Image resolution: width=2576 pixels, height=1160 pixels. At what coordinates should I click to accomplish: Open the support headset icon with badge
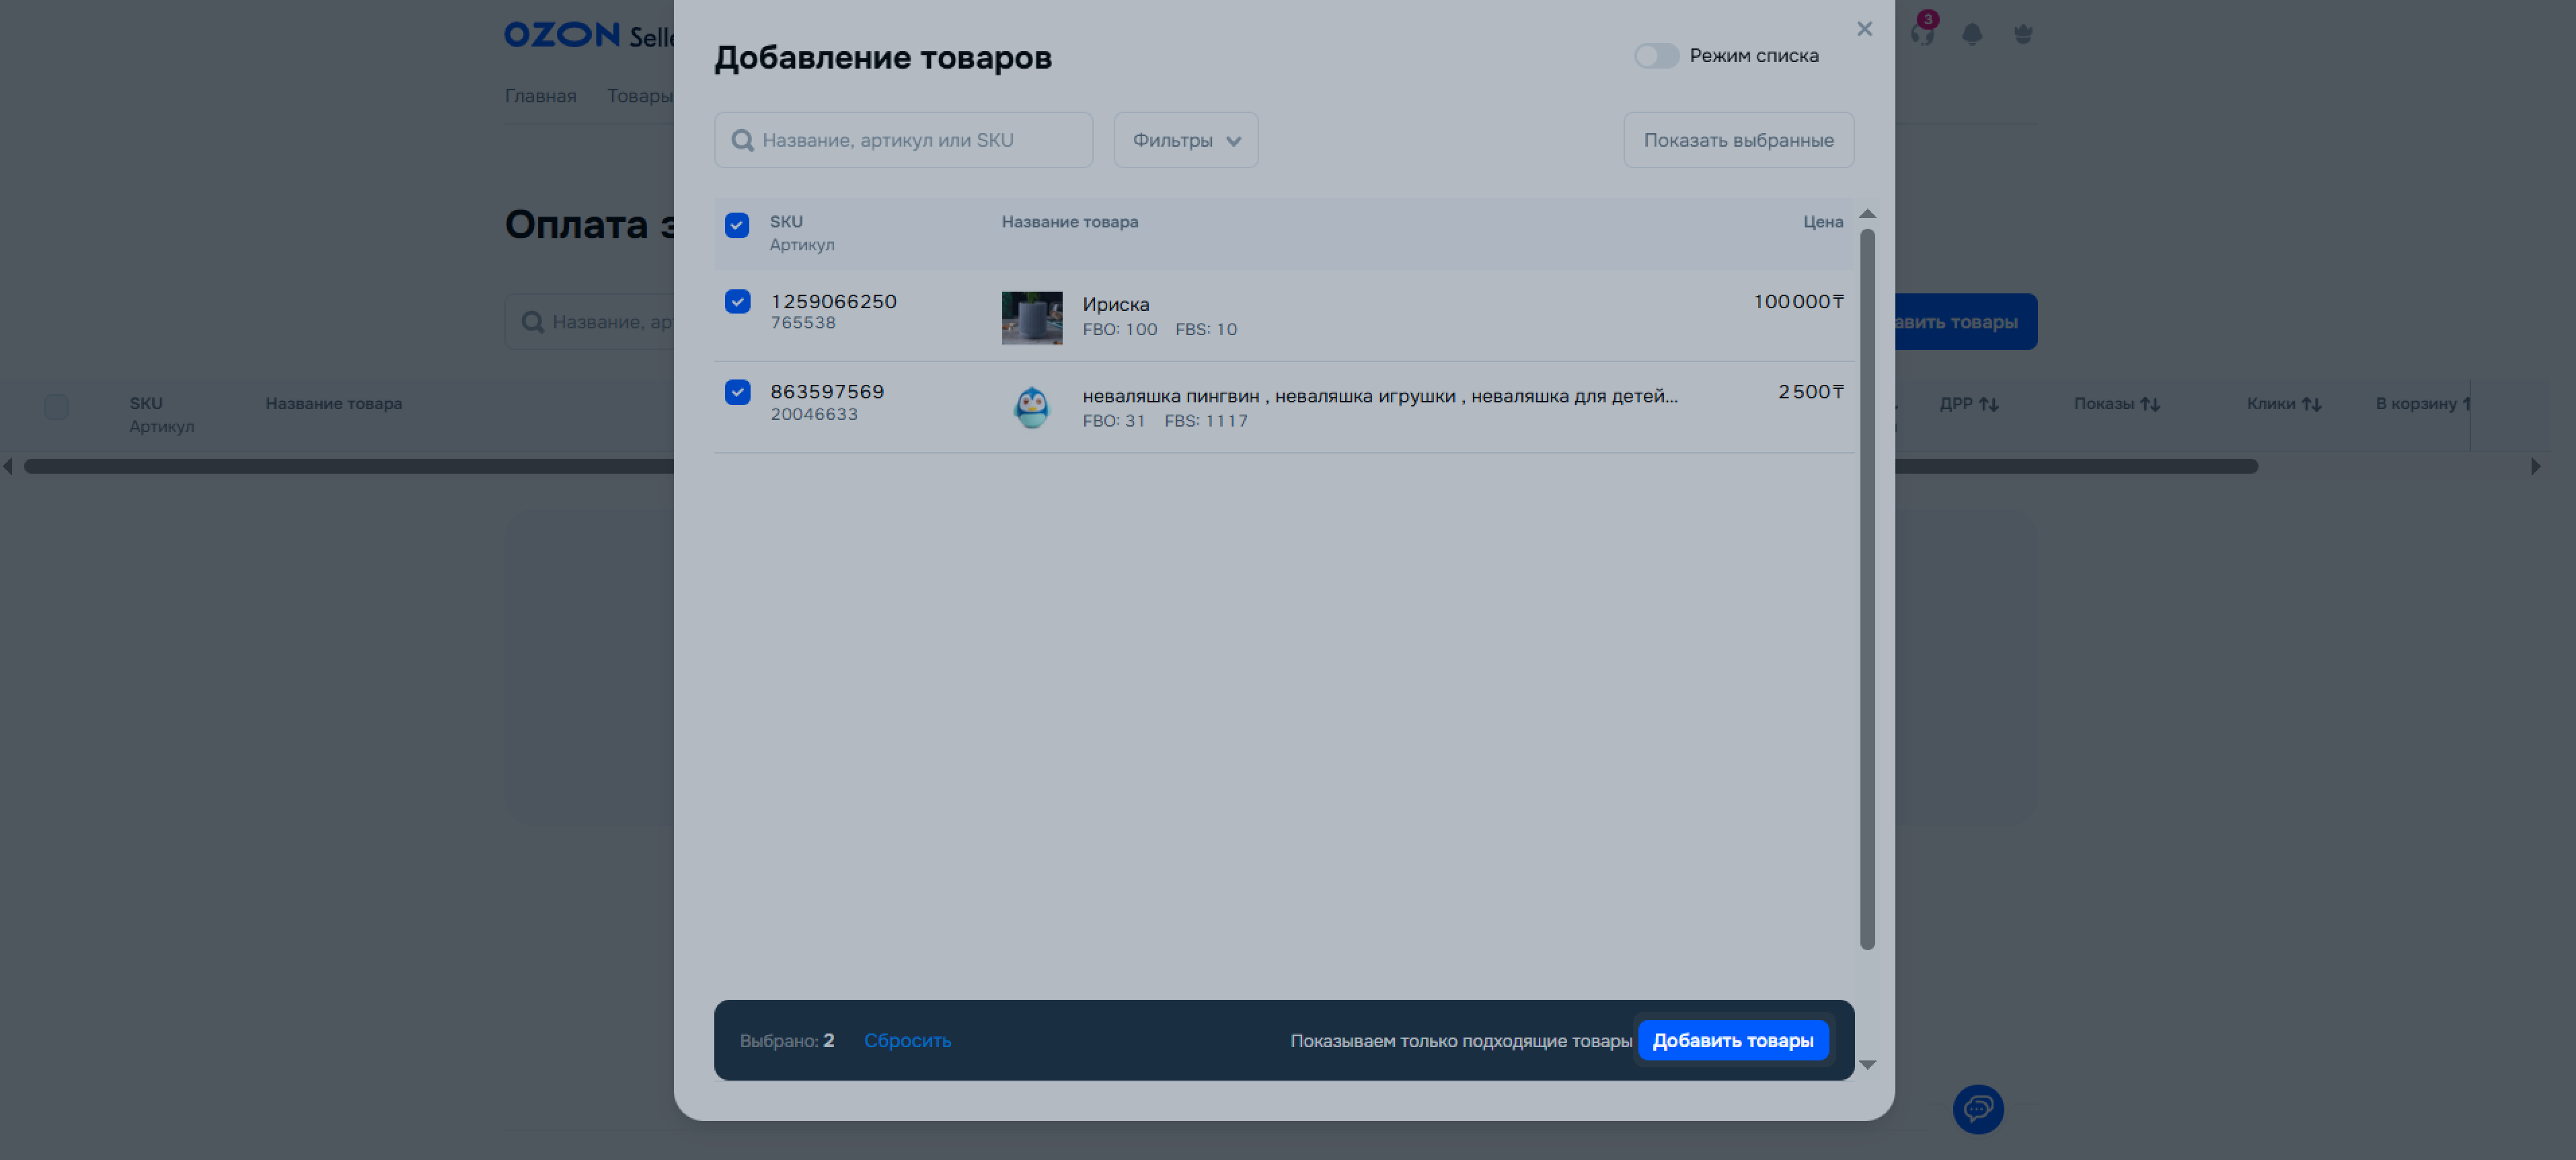pyautogui.click(x=1922, y=33)
